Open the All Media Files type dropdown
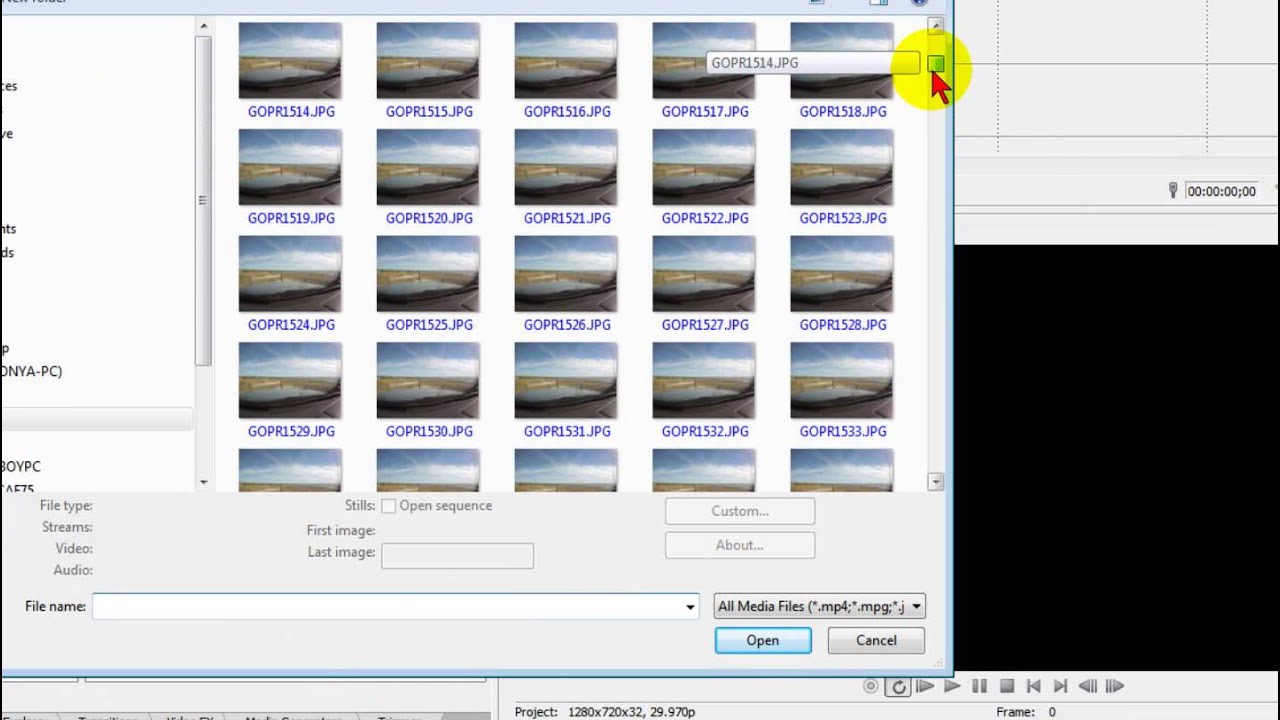Screen dimensions: 1280x720 819,606
